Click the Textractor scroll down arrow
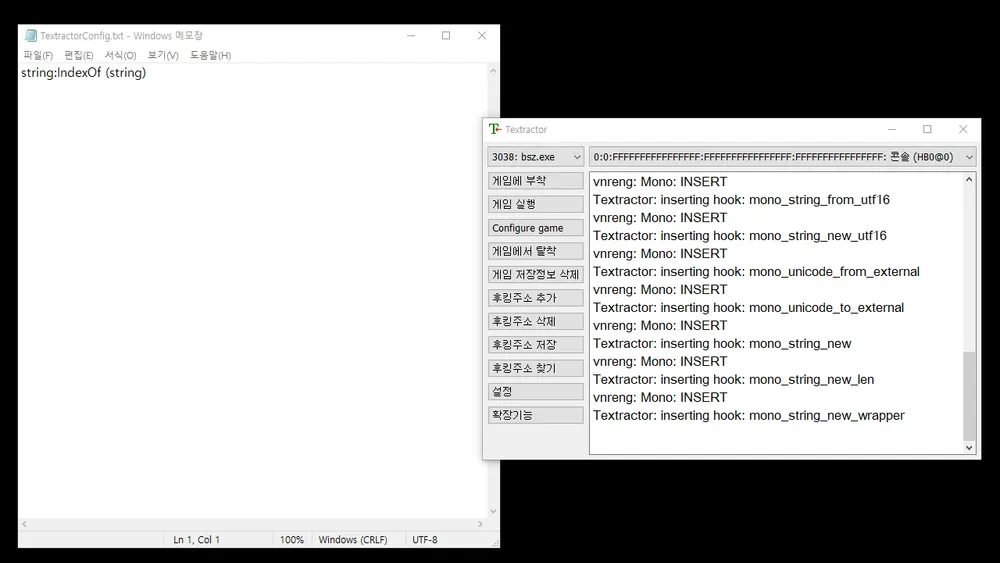Image resolution: width=1000 pixels, height=563 pixels. click(x=969, y=448)
